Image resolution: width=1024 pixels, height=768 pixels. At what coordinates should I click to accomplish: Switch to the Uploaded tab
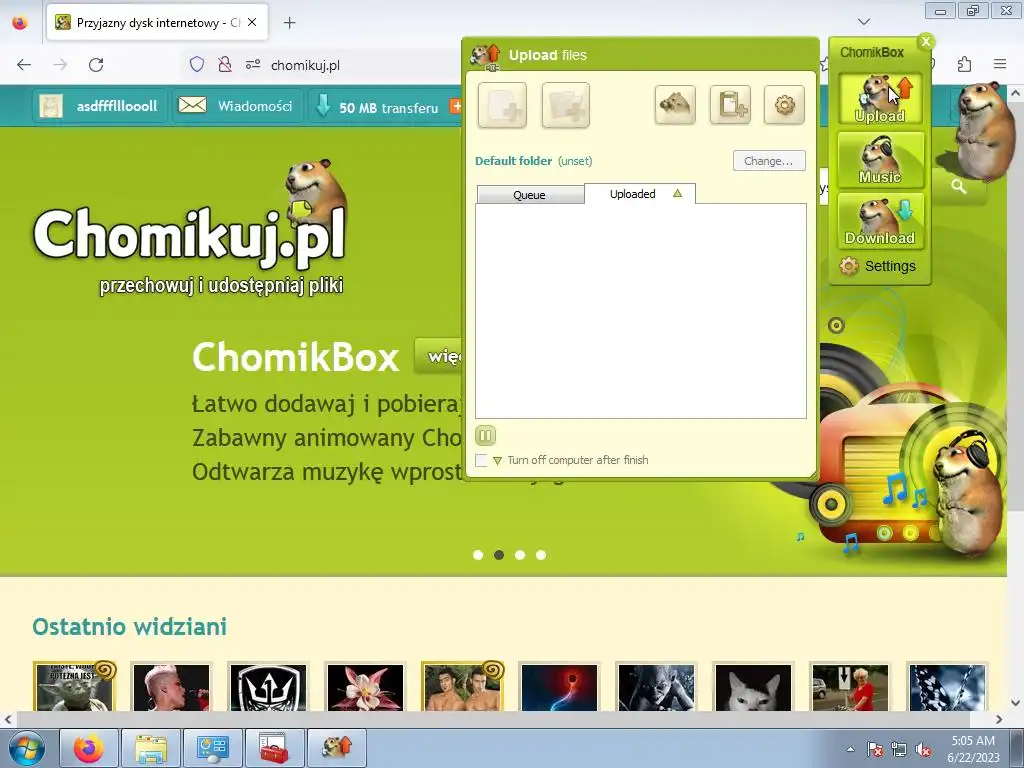[x=640, y=194]
